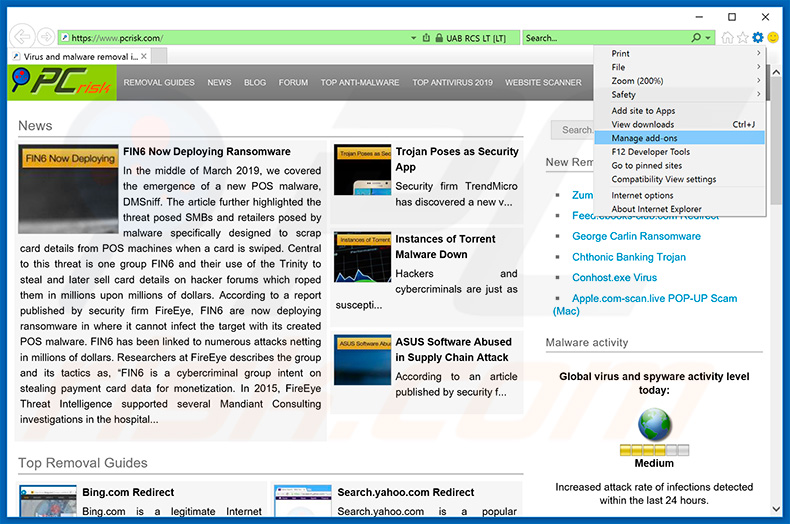
Task: Click the website Search box
Action: [x=572, y=130]
